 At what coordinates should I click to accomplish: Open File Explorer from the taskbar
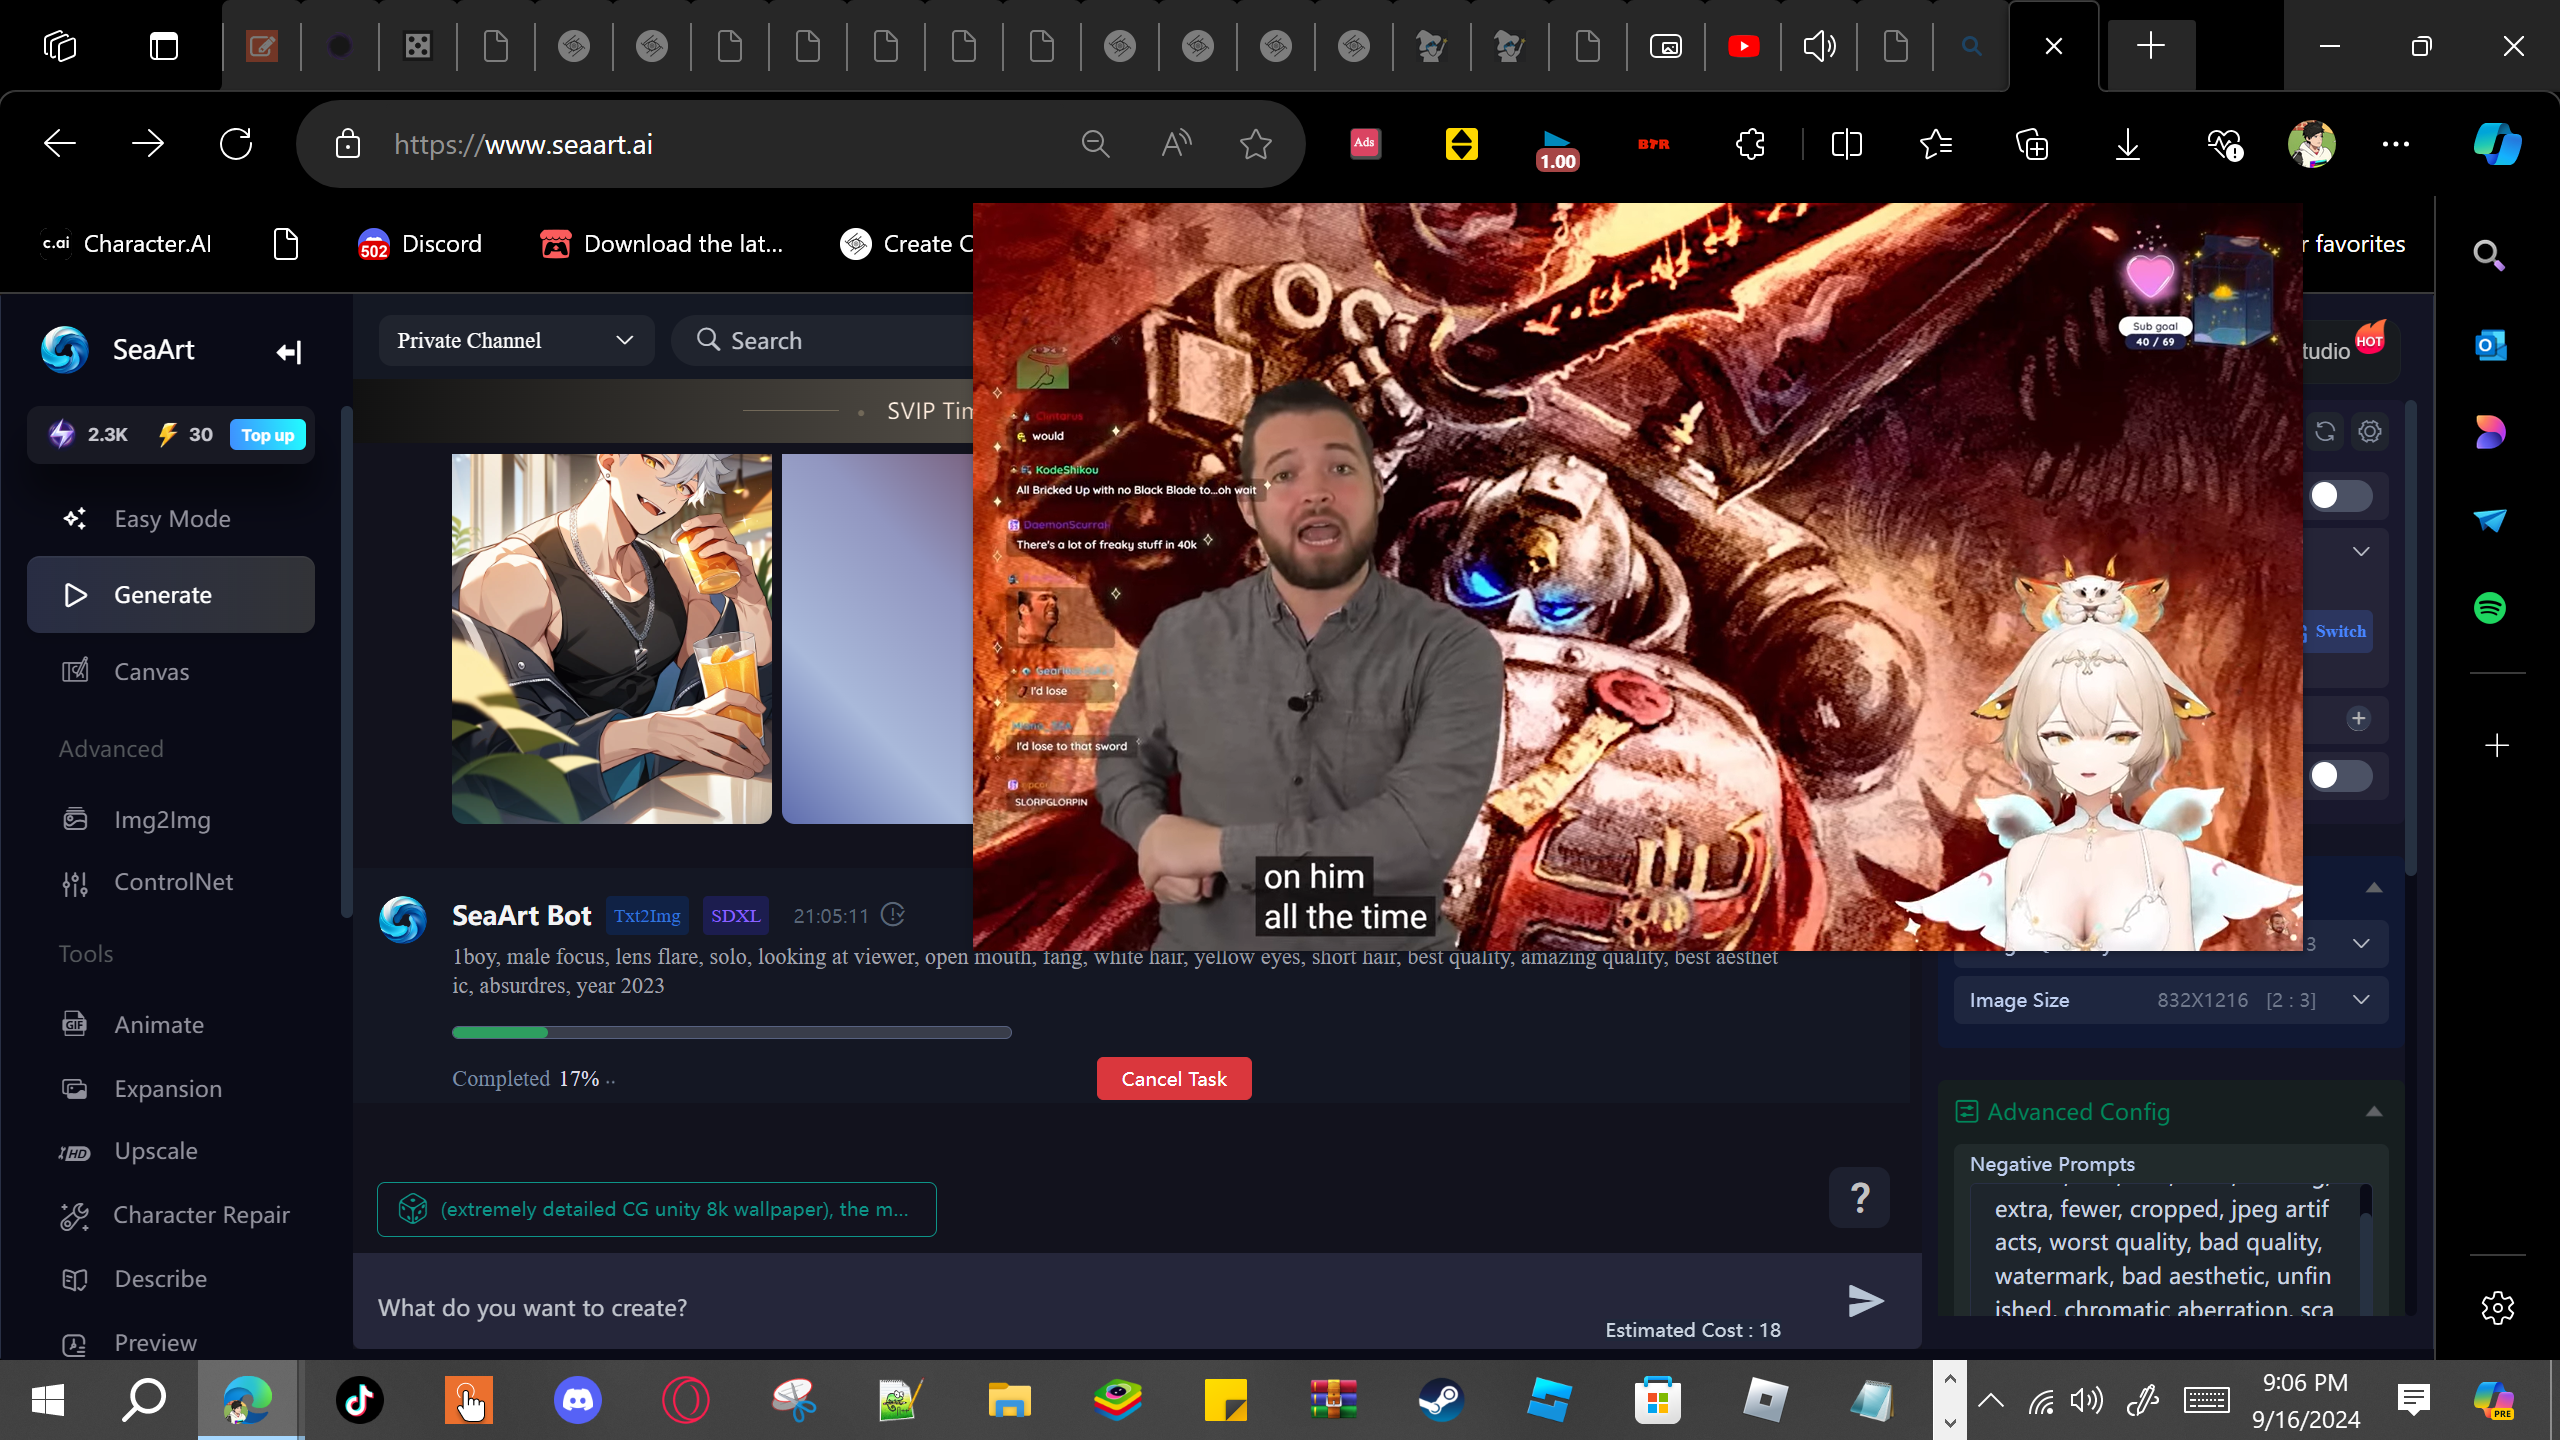click(1009, 1400)
